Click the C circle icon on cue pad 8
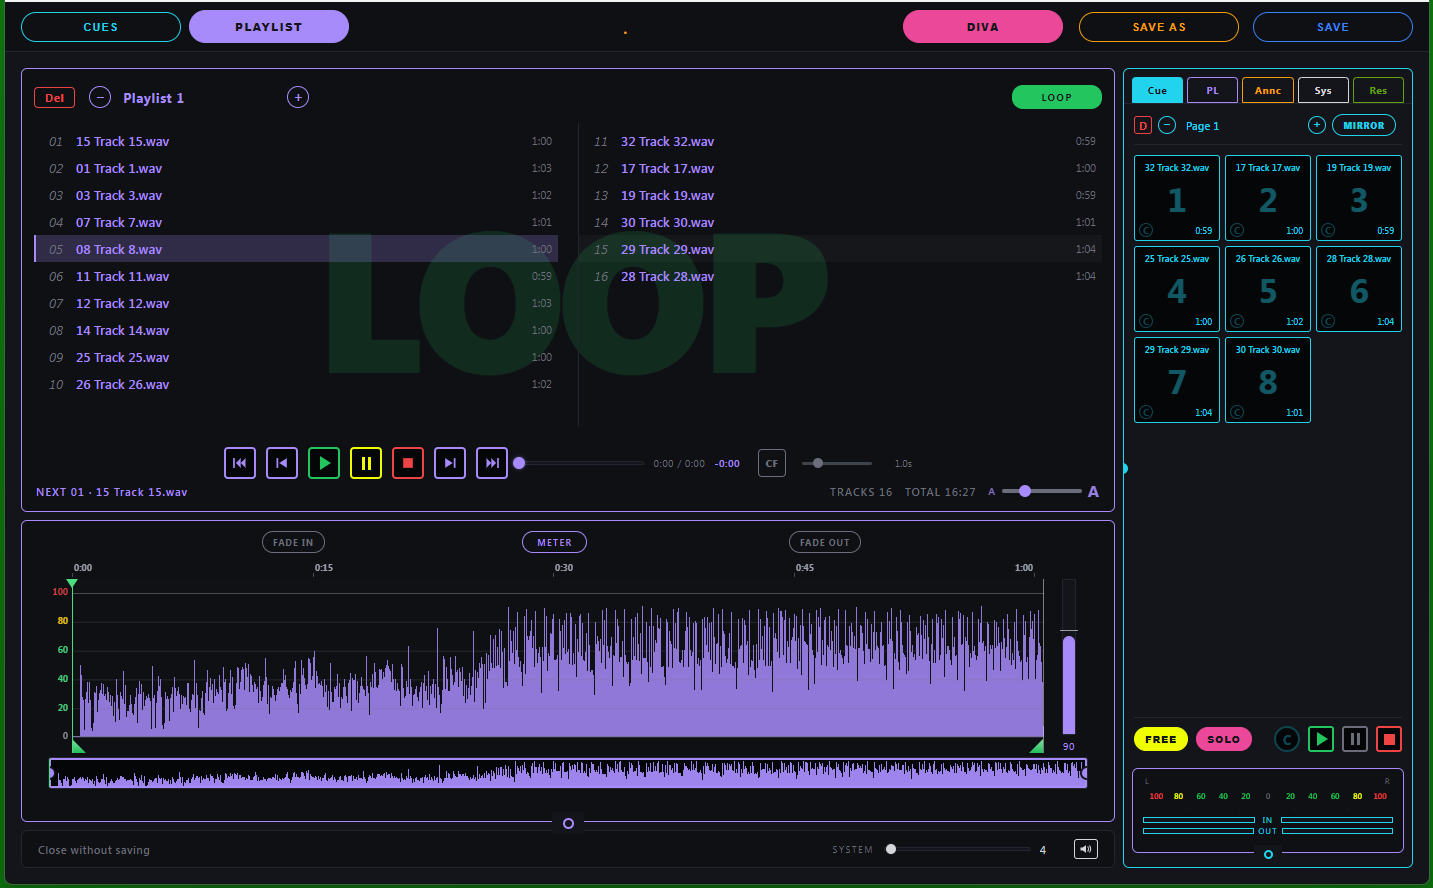Image resolution: width=1433 pixels, height=888 pixels. click(x=1237, y=412)
